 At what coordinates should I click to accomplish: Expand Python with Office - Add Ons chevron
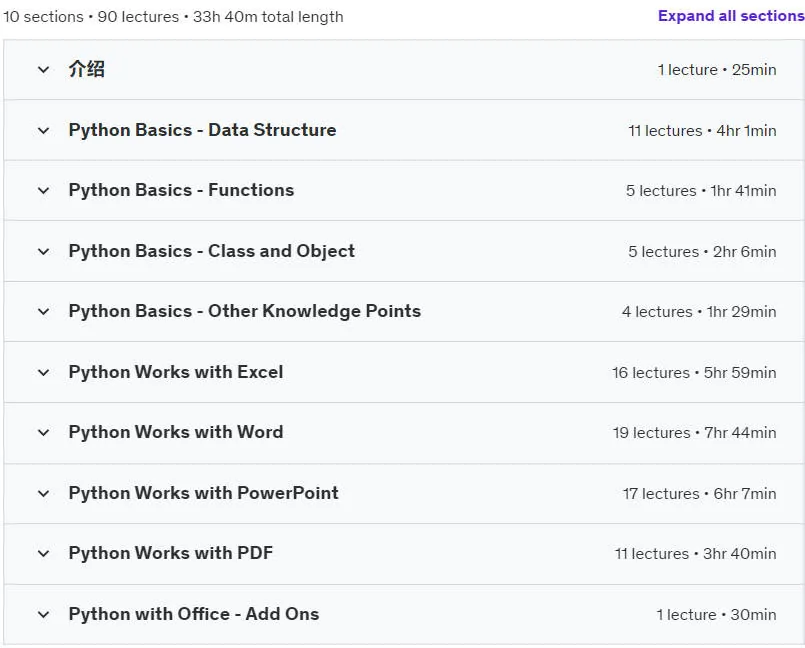click(44, 614)
